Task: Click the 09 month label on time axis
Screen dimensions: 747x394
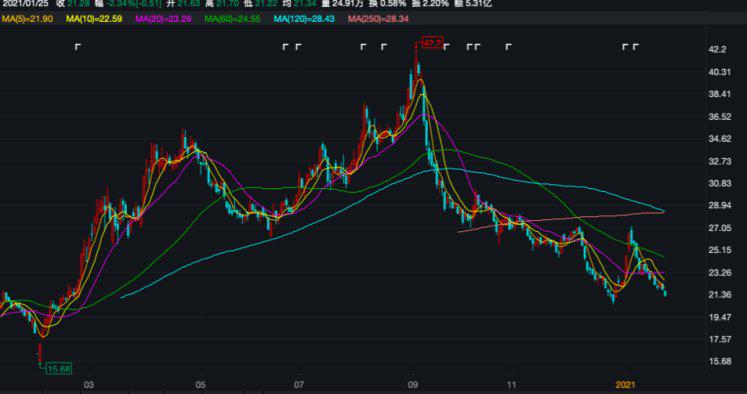Action: pyautogui.click(x=413, y=385)
